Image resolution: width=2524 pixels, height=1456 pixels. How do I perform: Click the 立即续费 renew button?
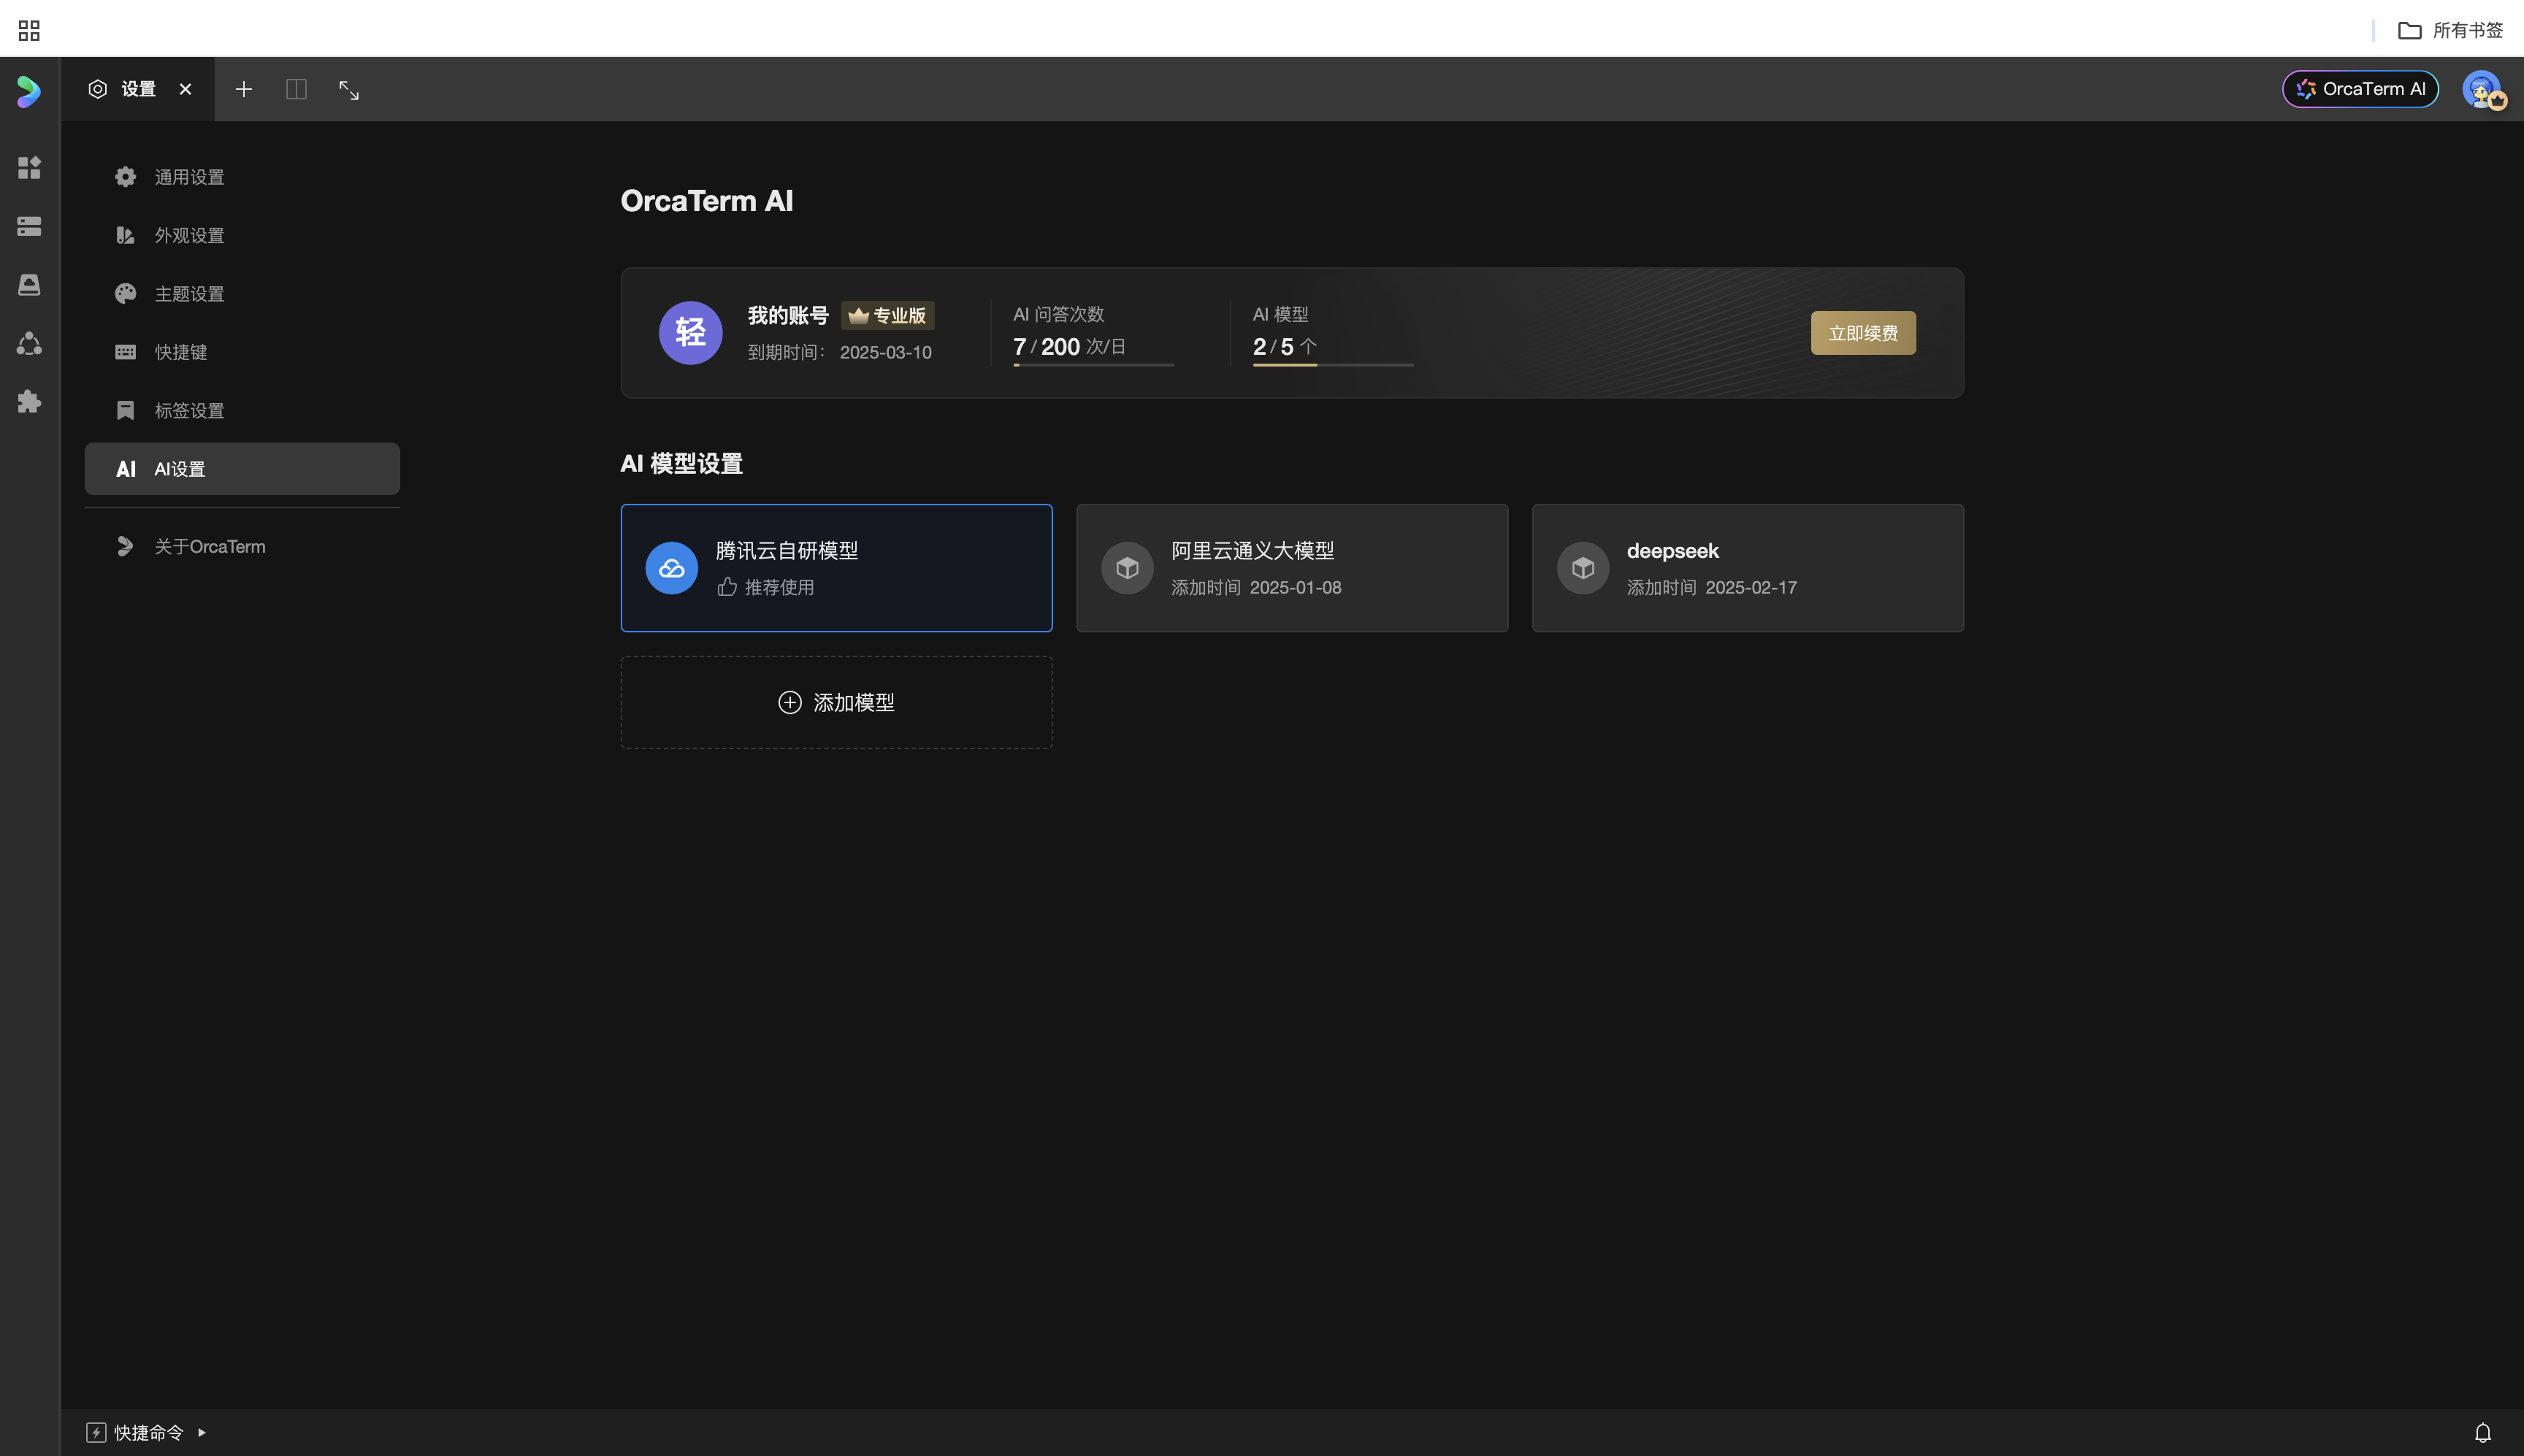[x=1863, y=333]
